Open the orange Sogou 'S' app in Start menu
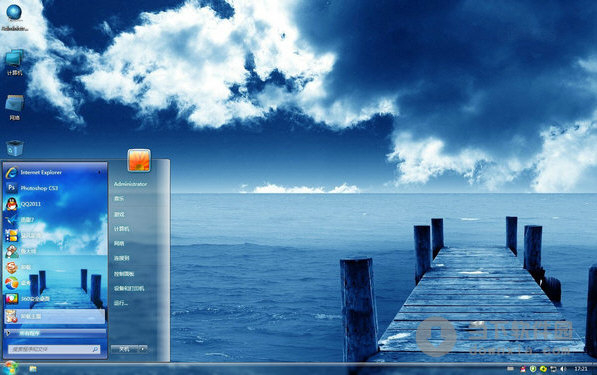Screen dimensions: 597x375 (11, 267)
